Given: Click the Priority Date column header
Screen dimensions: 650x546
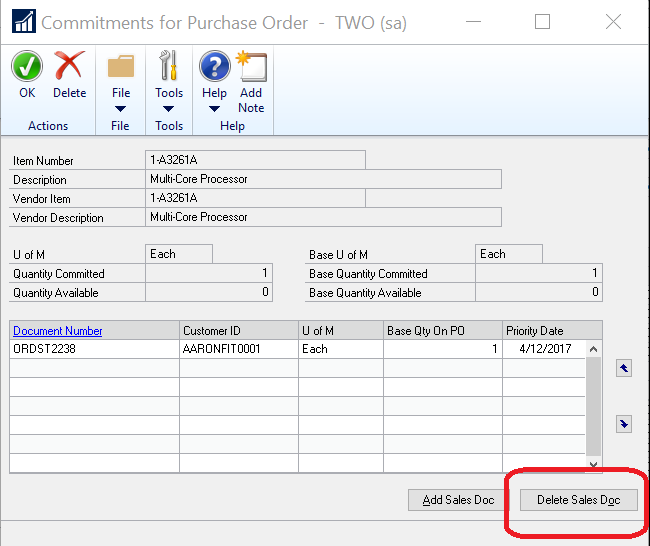Looking at the screenshot, I should coord(552,331).
